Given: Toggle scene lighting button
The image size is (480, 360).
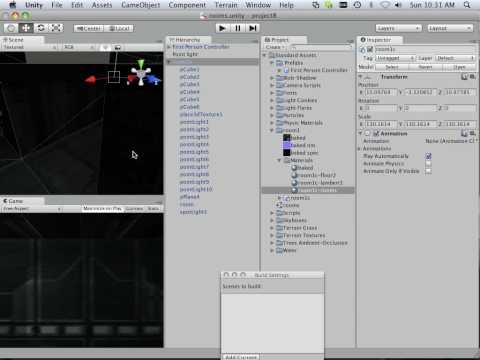Looking at the screenshot, I should click(106, 47).
